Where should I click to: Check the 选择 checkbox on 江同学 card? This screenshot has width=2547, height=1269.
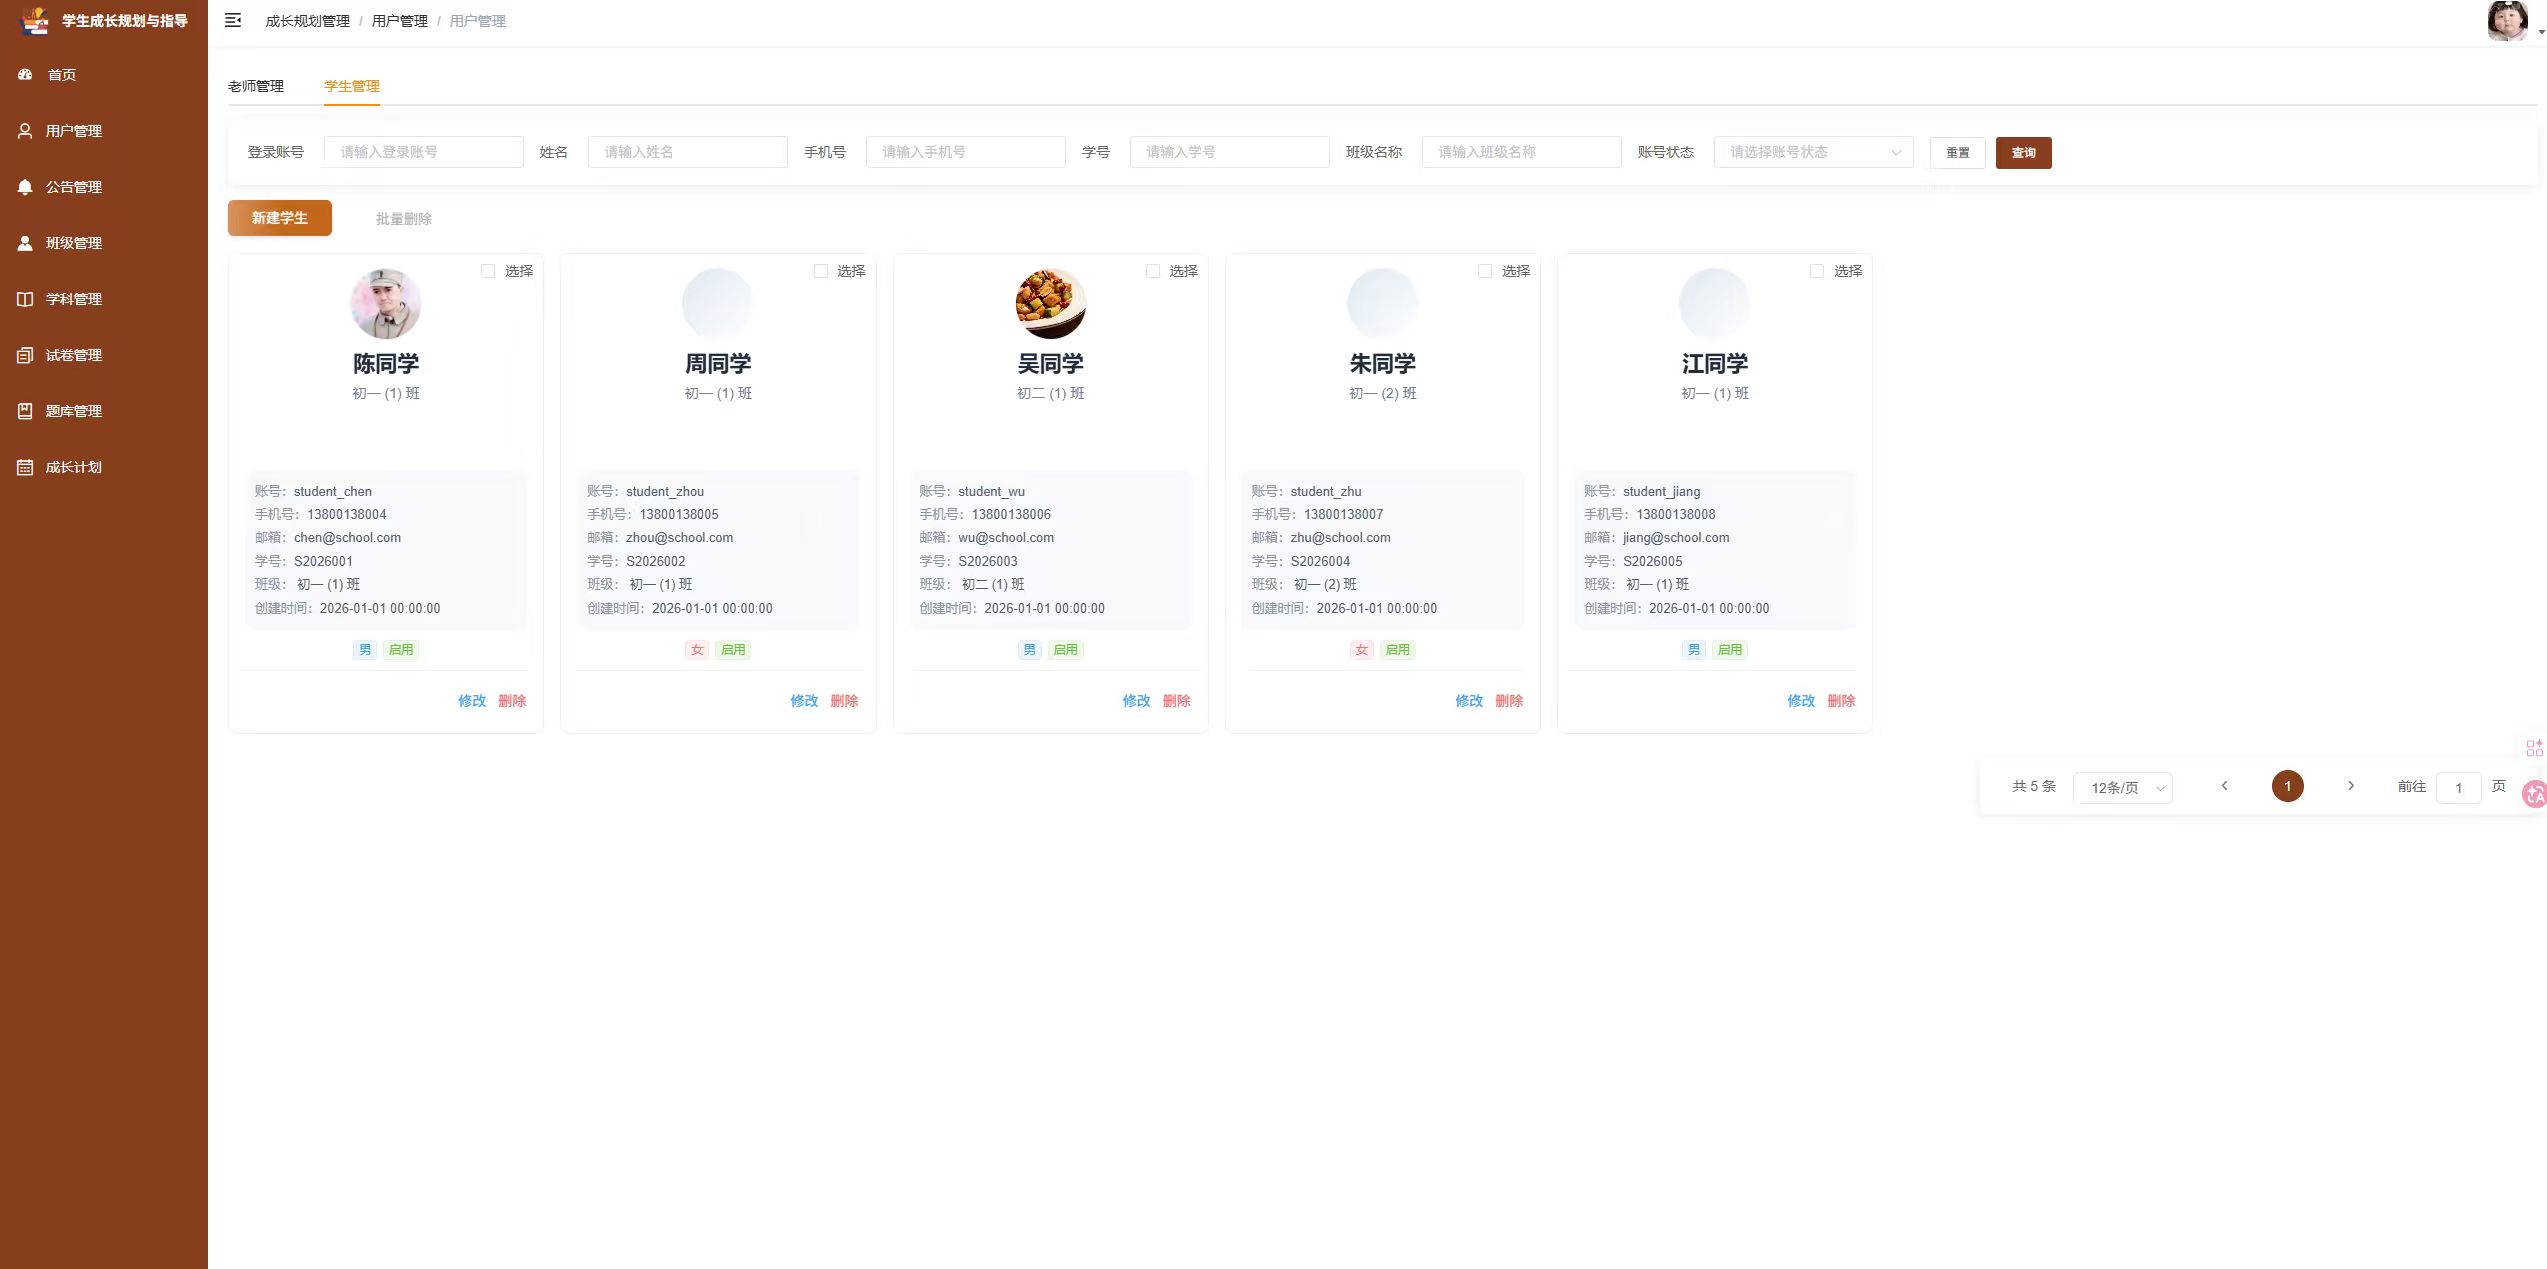[1817, 271]
